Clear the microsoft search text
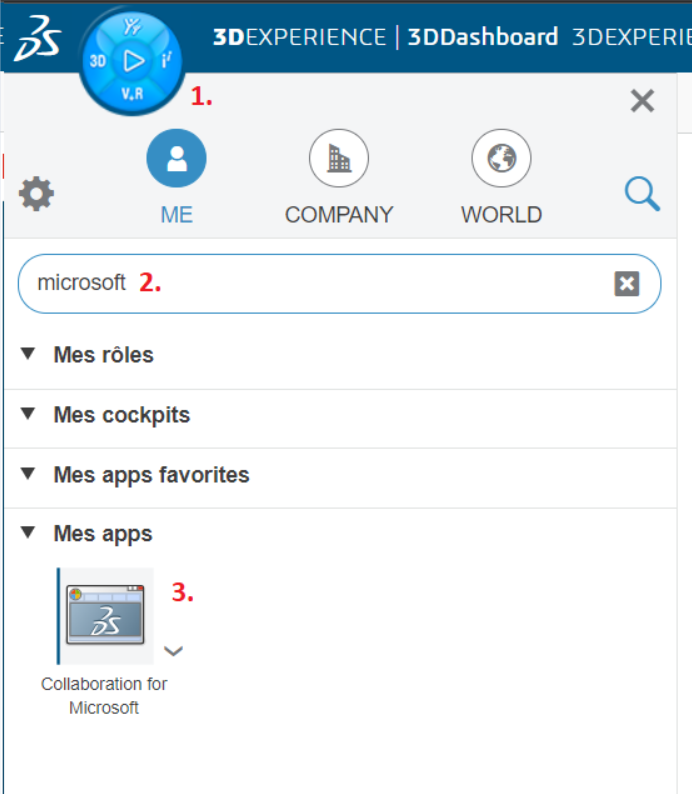This screenshot has width=692, height=794. (626, 284)
